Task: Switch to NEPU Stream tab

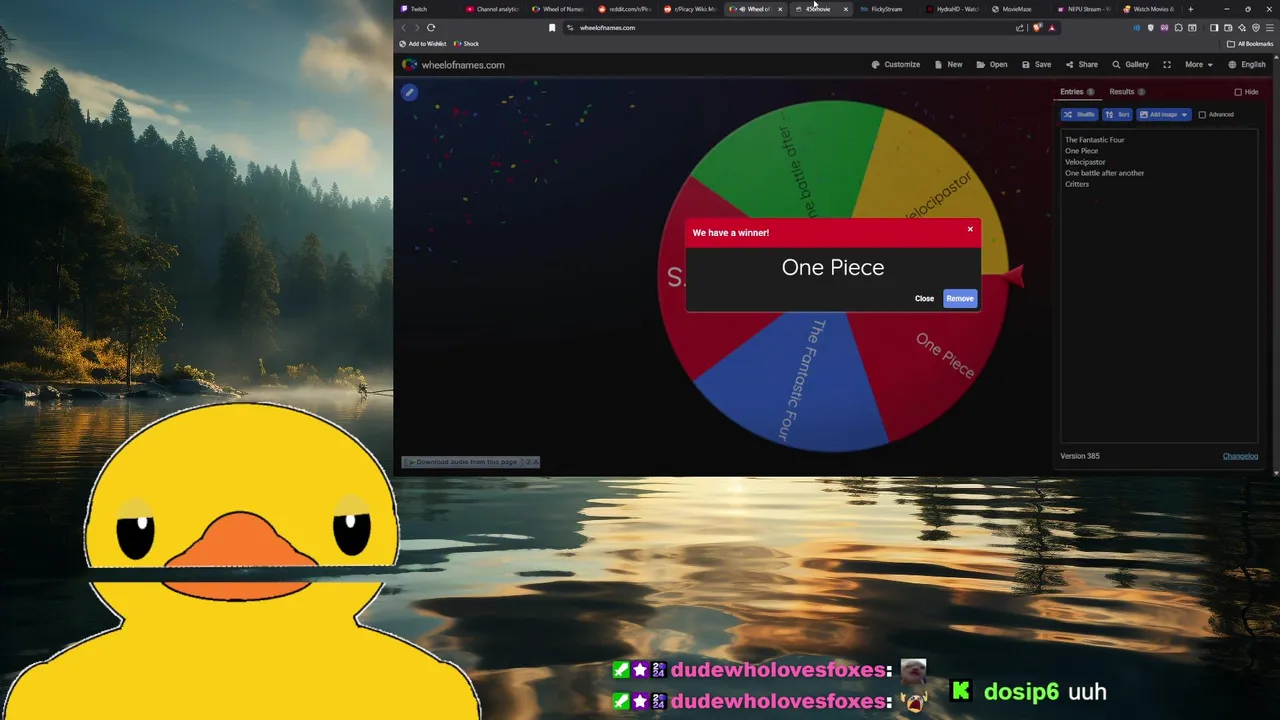Action: [1083, 9]
